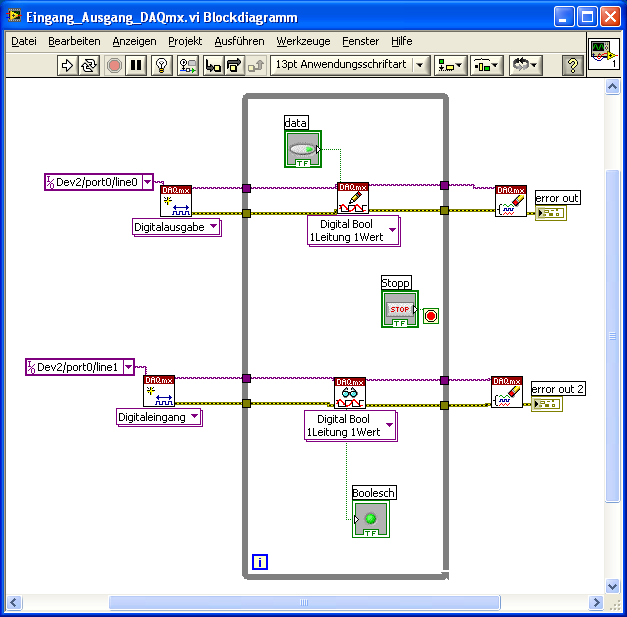627x617 pixels.
Task: Click the loop condition stop terminal
Action: click(431, 316)
